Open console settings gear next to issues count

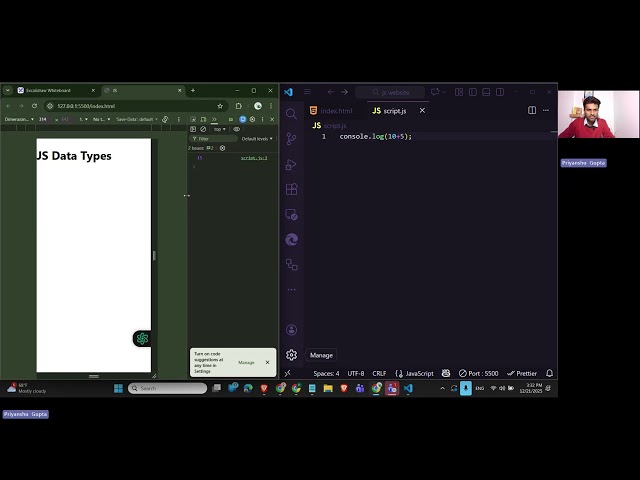[x=222, y=148]
